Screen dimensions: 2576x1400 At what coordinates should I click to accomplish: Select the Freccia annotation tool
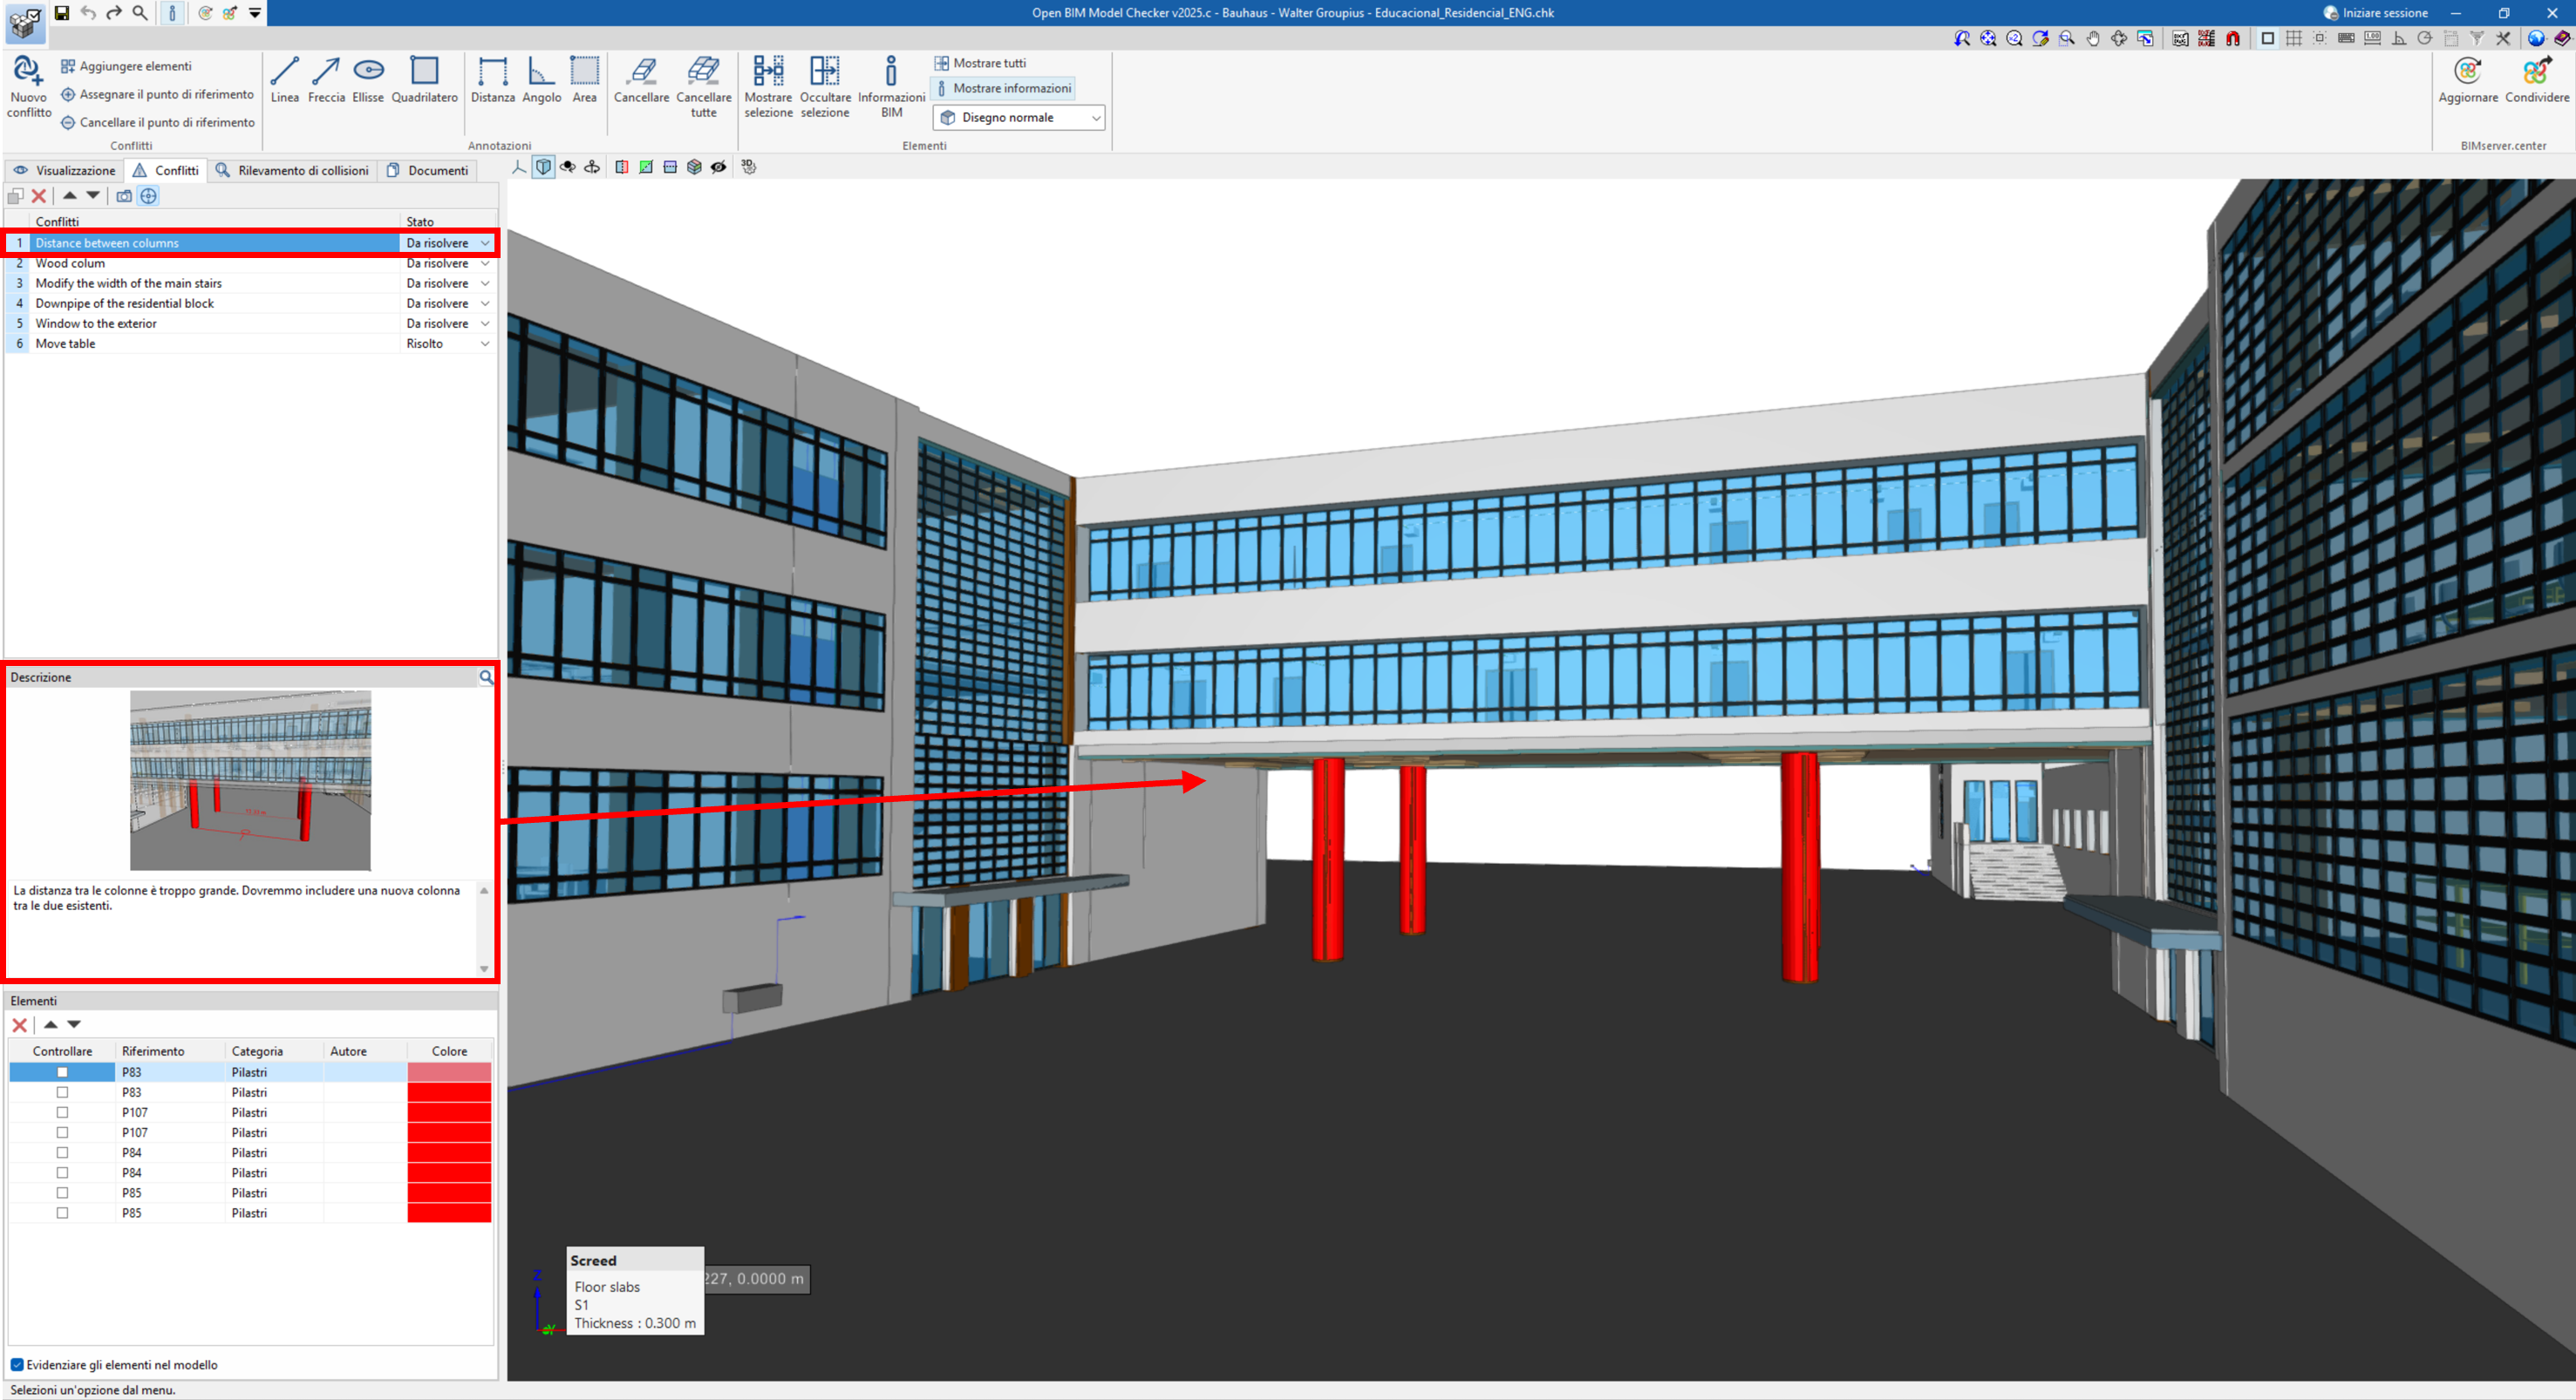326,72
